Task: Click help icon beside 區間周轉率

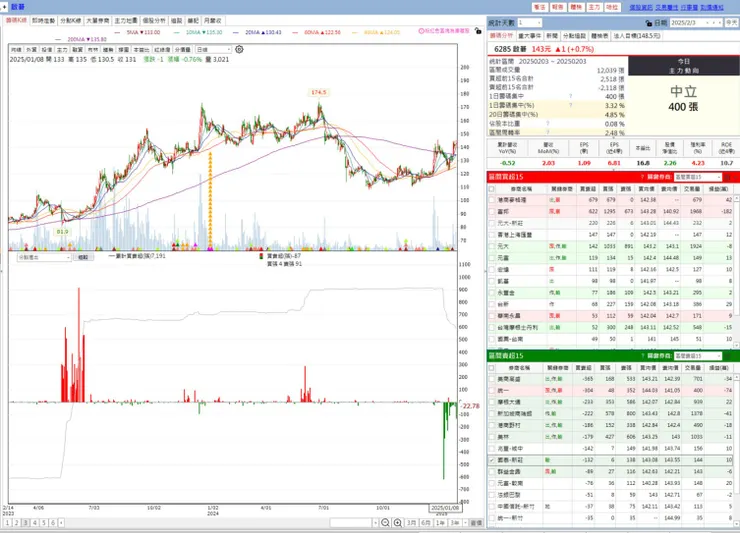Action: pos(548,133)
